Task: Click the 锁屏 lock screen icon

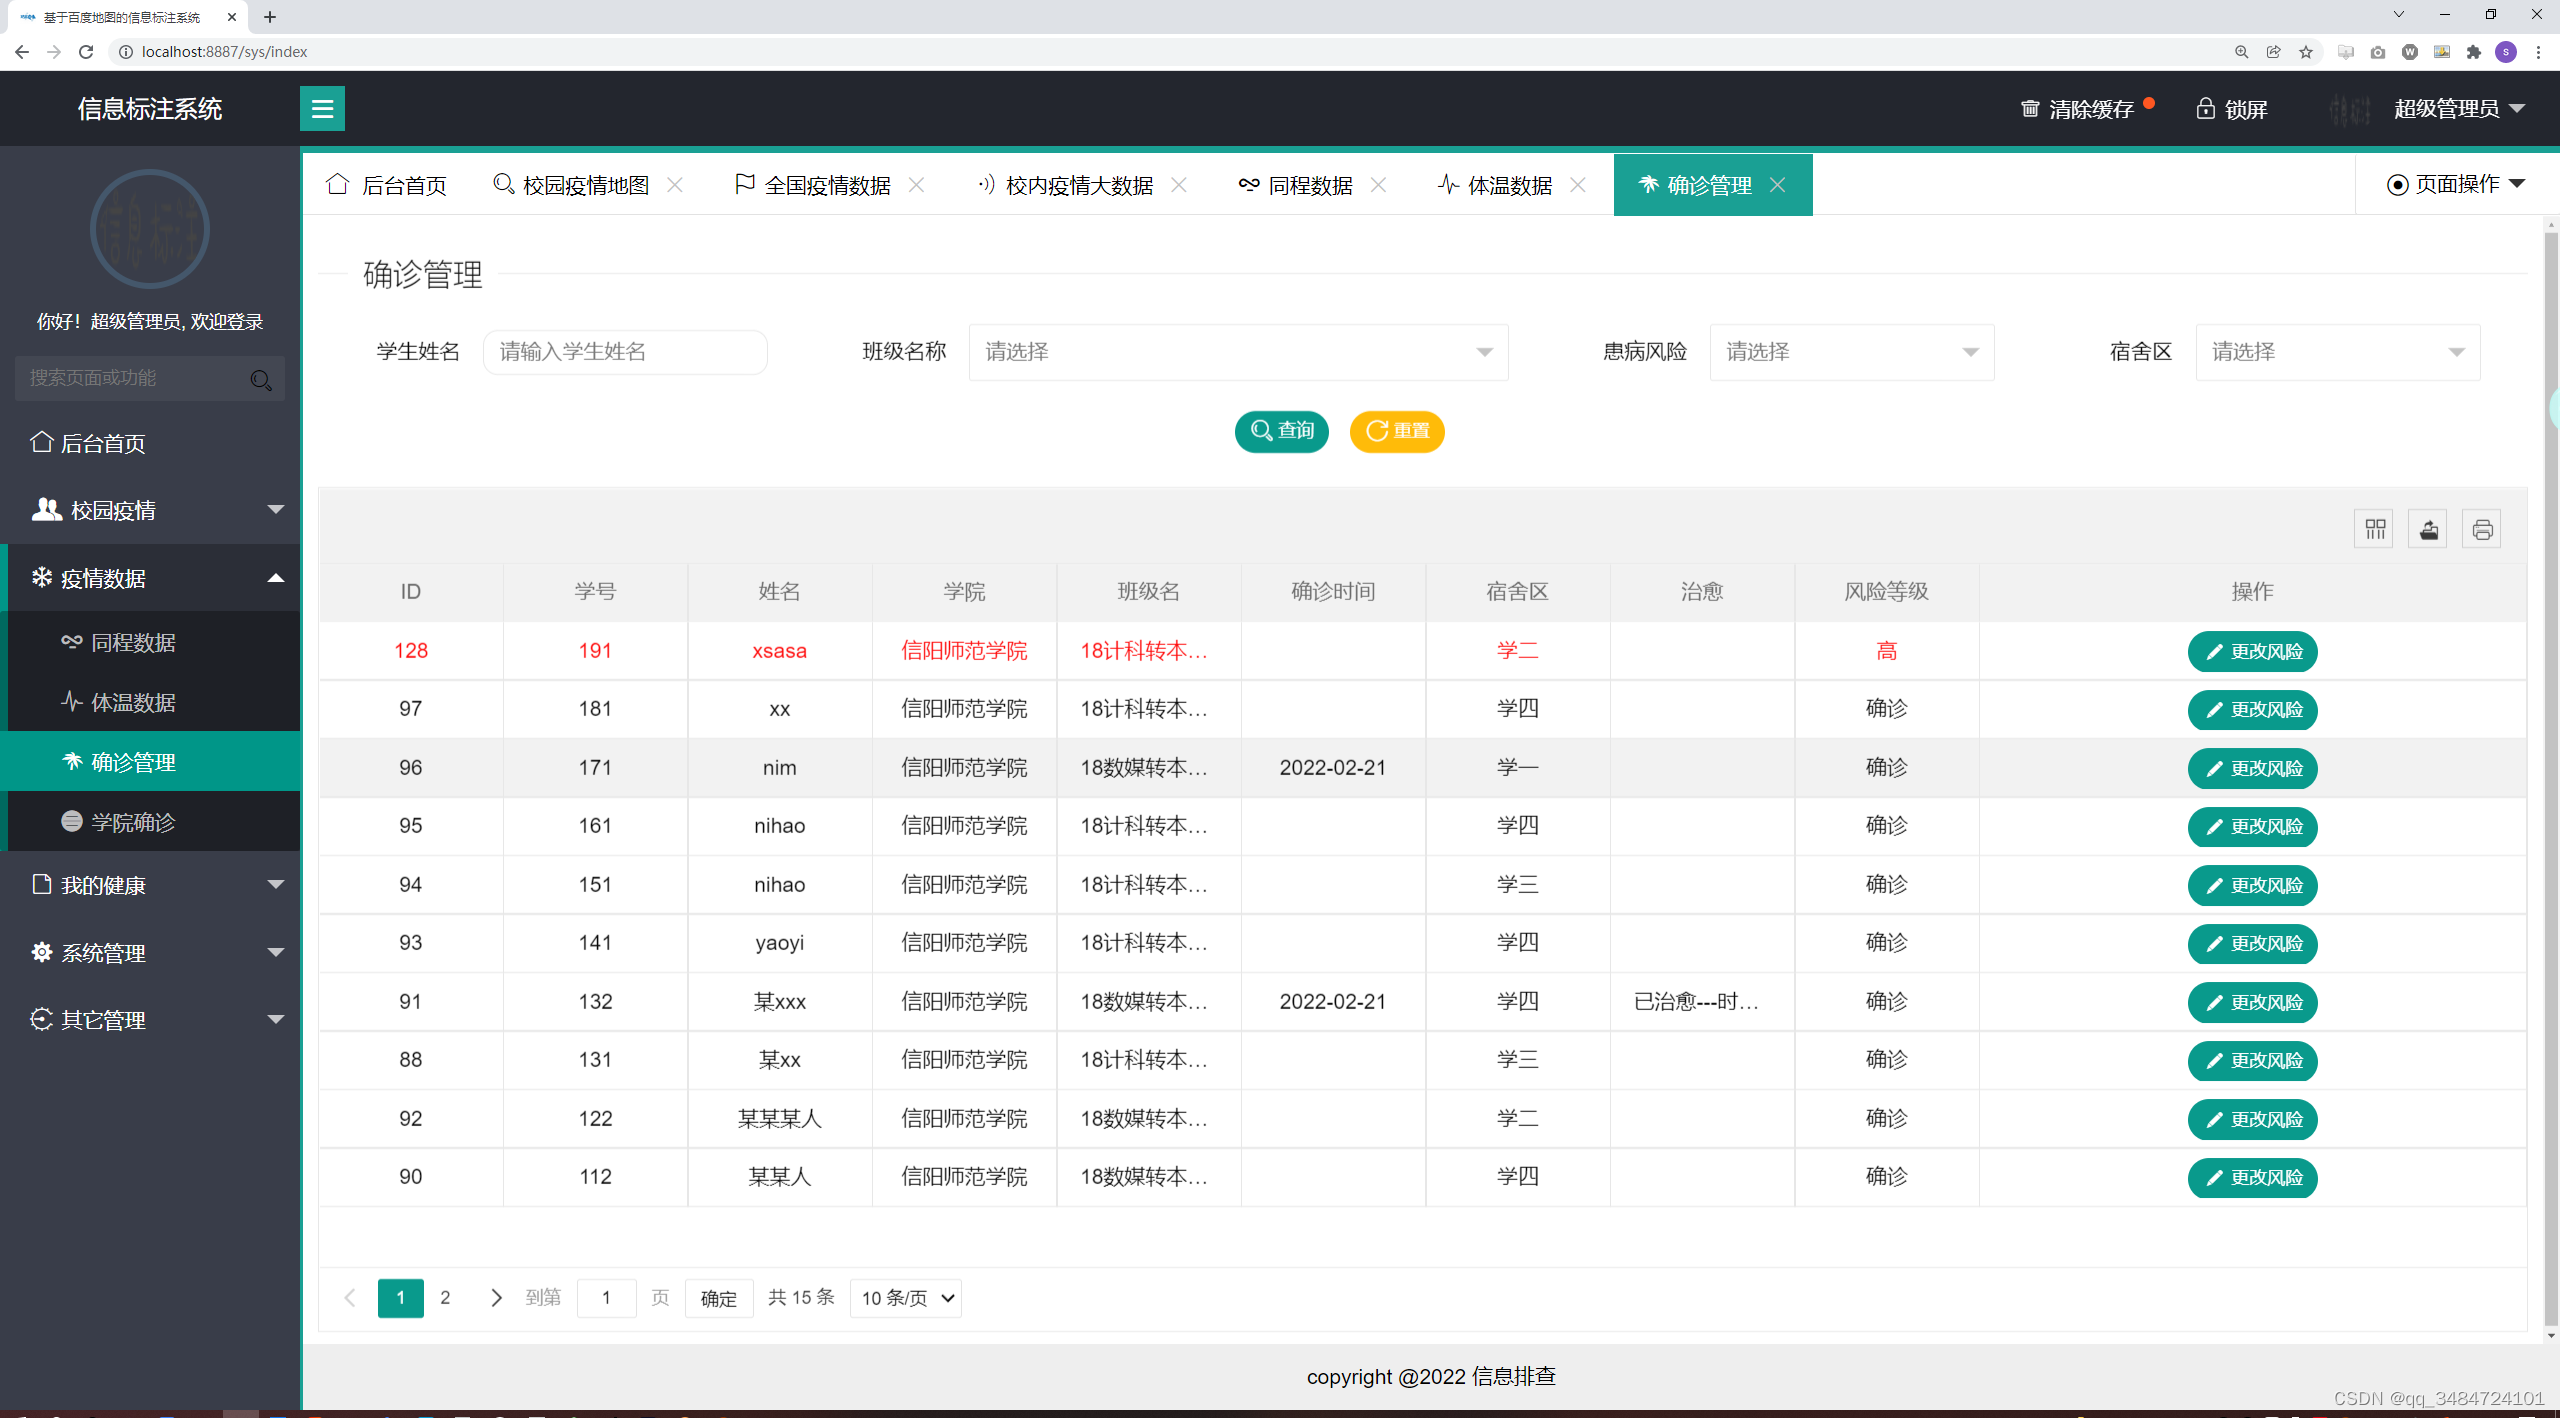Action: click(2205, 109)
